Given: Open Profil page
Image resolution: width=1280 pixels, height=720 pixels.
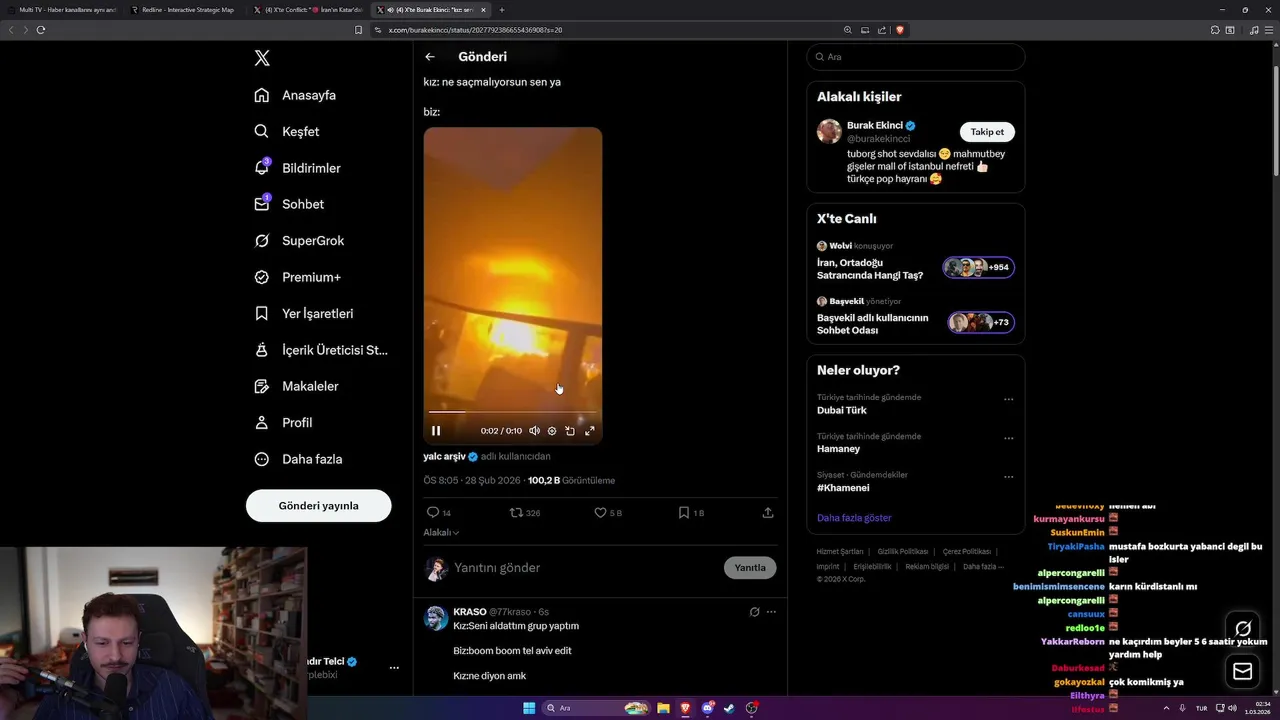Looking at the screenshot, I should [283, 423].
